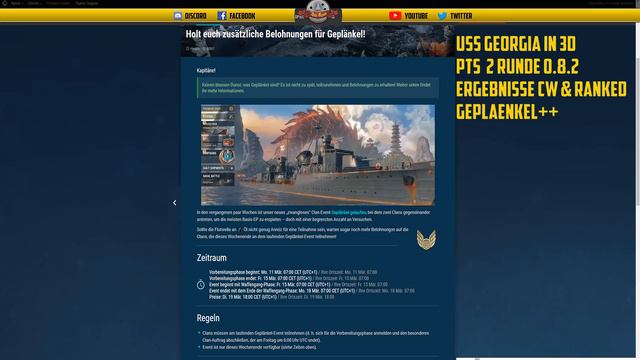Open the Dienste dropdown in the top bar
This screenshot has width=640, height=360.
click(x=35, y=3)
